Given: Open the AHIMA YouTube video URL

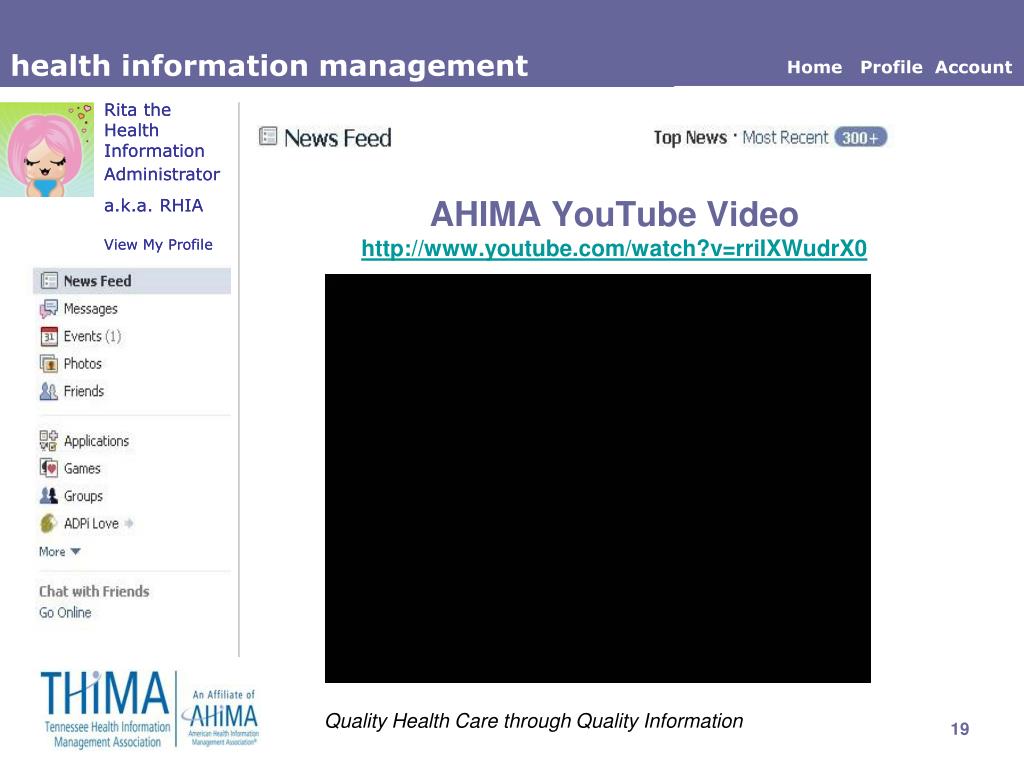Looking at the screenshot, I should 614,248.
